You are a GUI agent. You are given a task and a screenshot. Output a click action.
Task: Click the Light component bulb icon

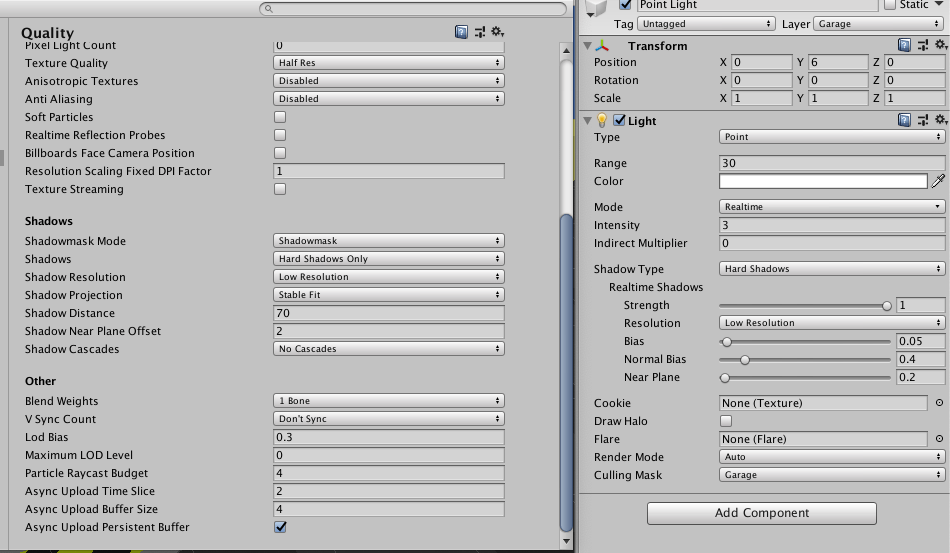coord(602,121)
